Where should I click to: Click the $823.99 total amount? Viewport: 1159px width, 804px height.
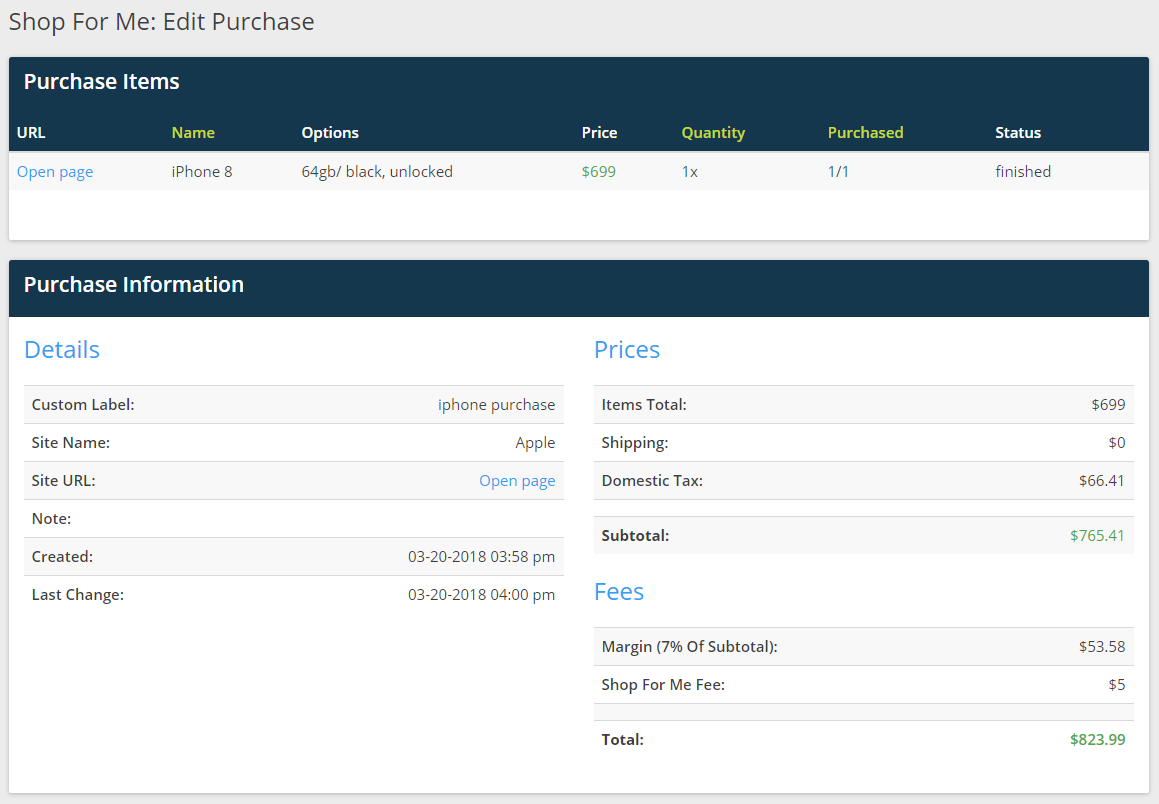pos(1097,740)
